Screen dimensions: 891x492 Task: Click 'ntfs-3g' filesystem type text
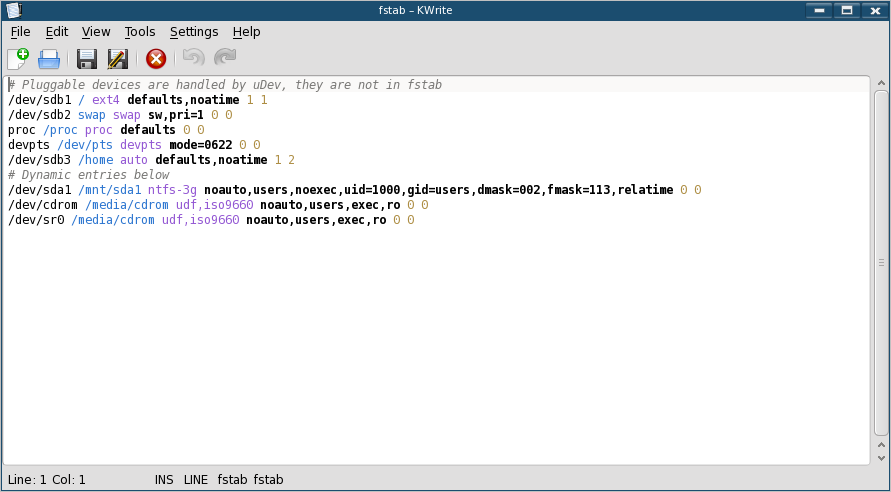(x=172, y=190)
